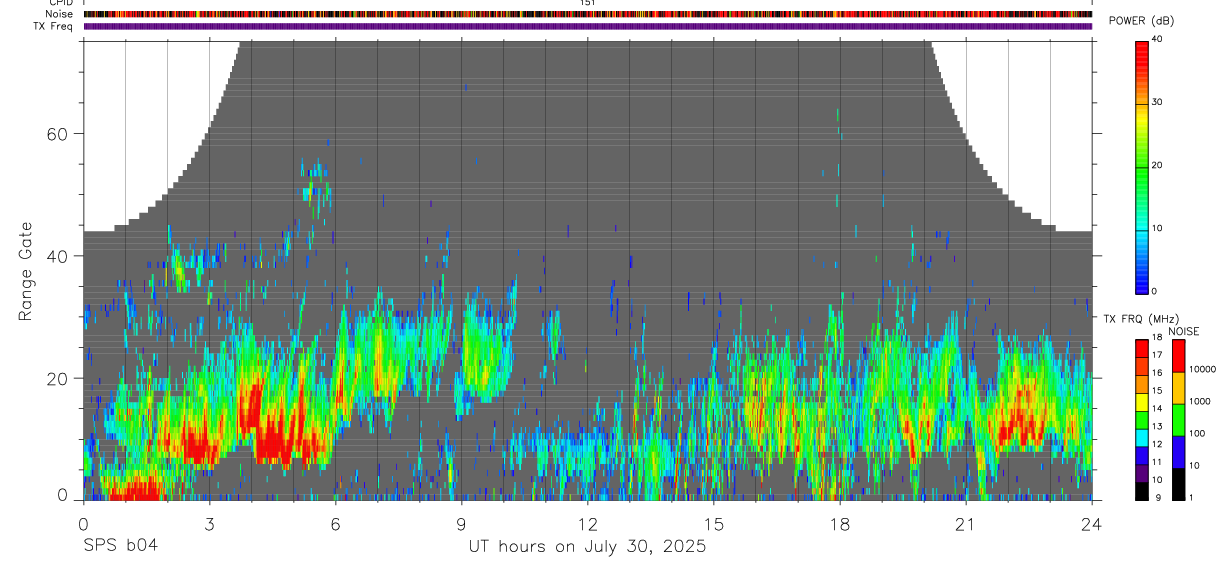Click the NOISE color scale bar
Screen dimensions: 1228x567
1178,419
